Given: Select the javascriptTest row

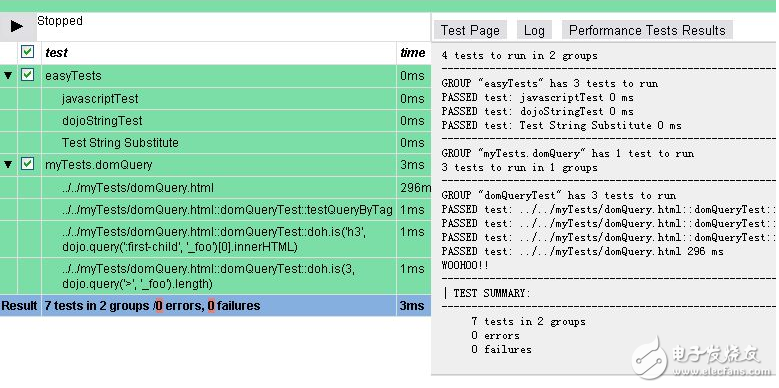Looking at the screenshot, I should pyautogui.click(x=215, y=98).
